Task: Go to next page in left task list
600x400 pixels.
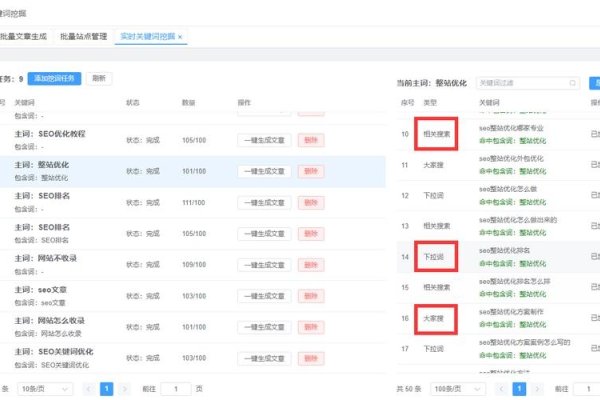Action: coord(124,389)
